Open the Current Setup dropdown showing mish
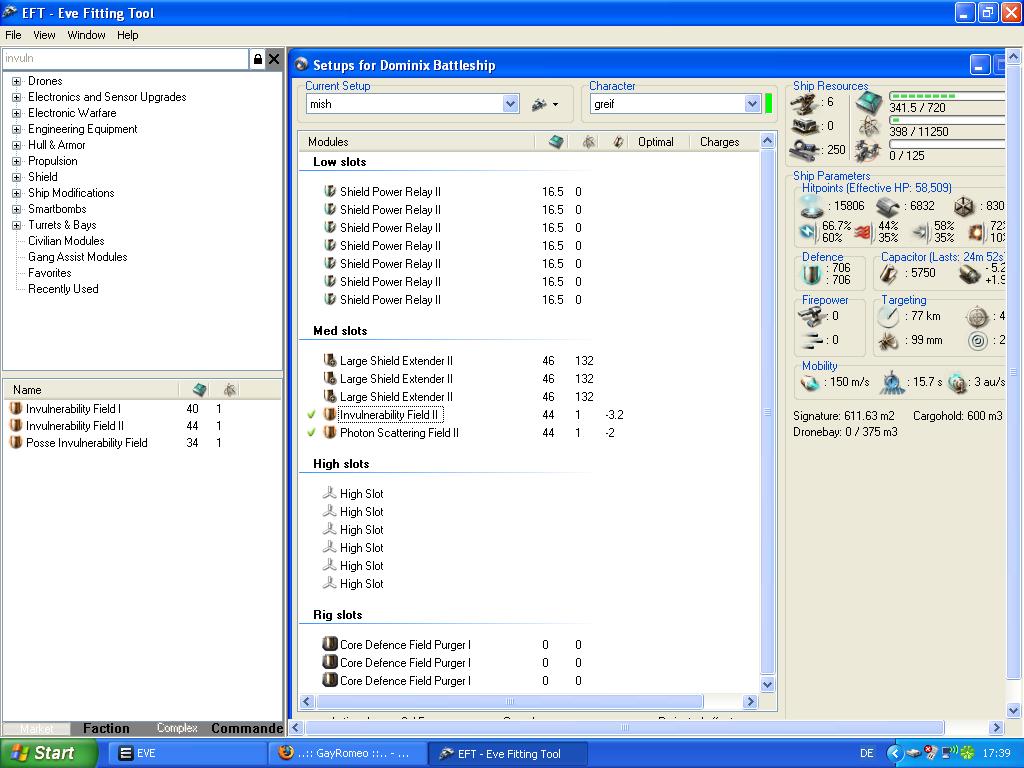 [511, 104]
